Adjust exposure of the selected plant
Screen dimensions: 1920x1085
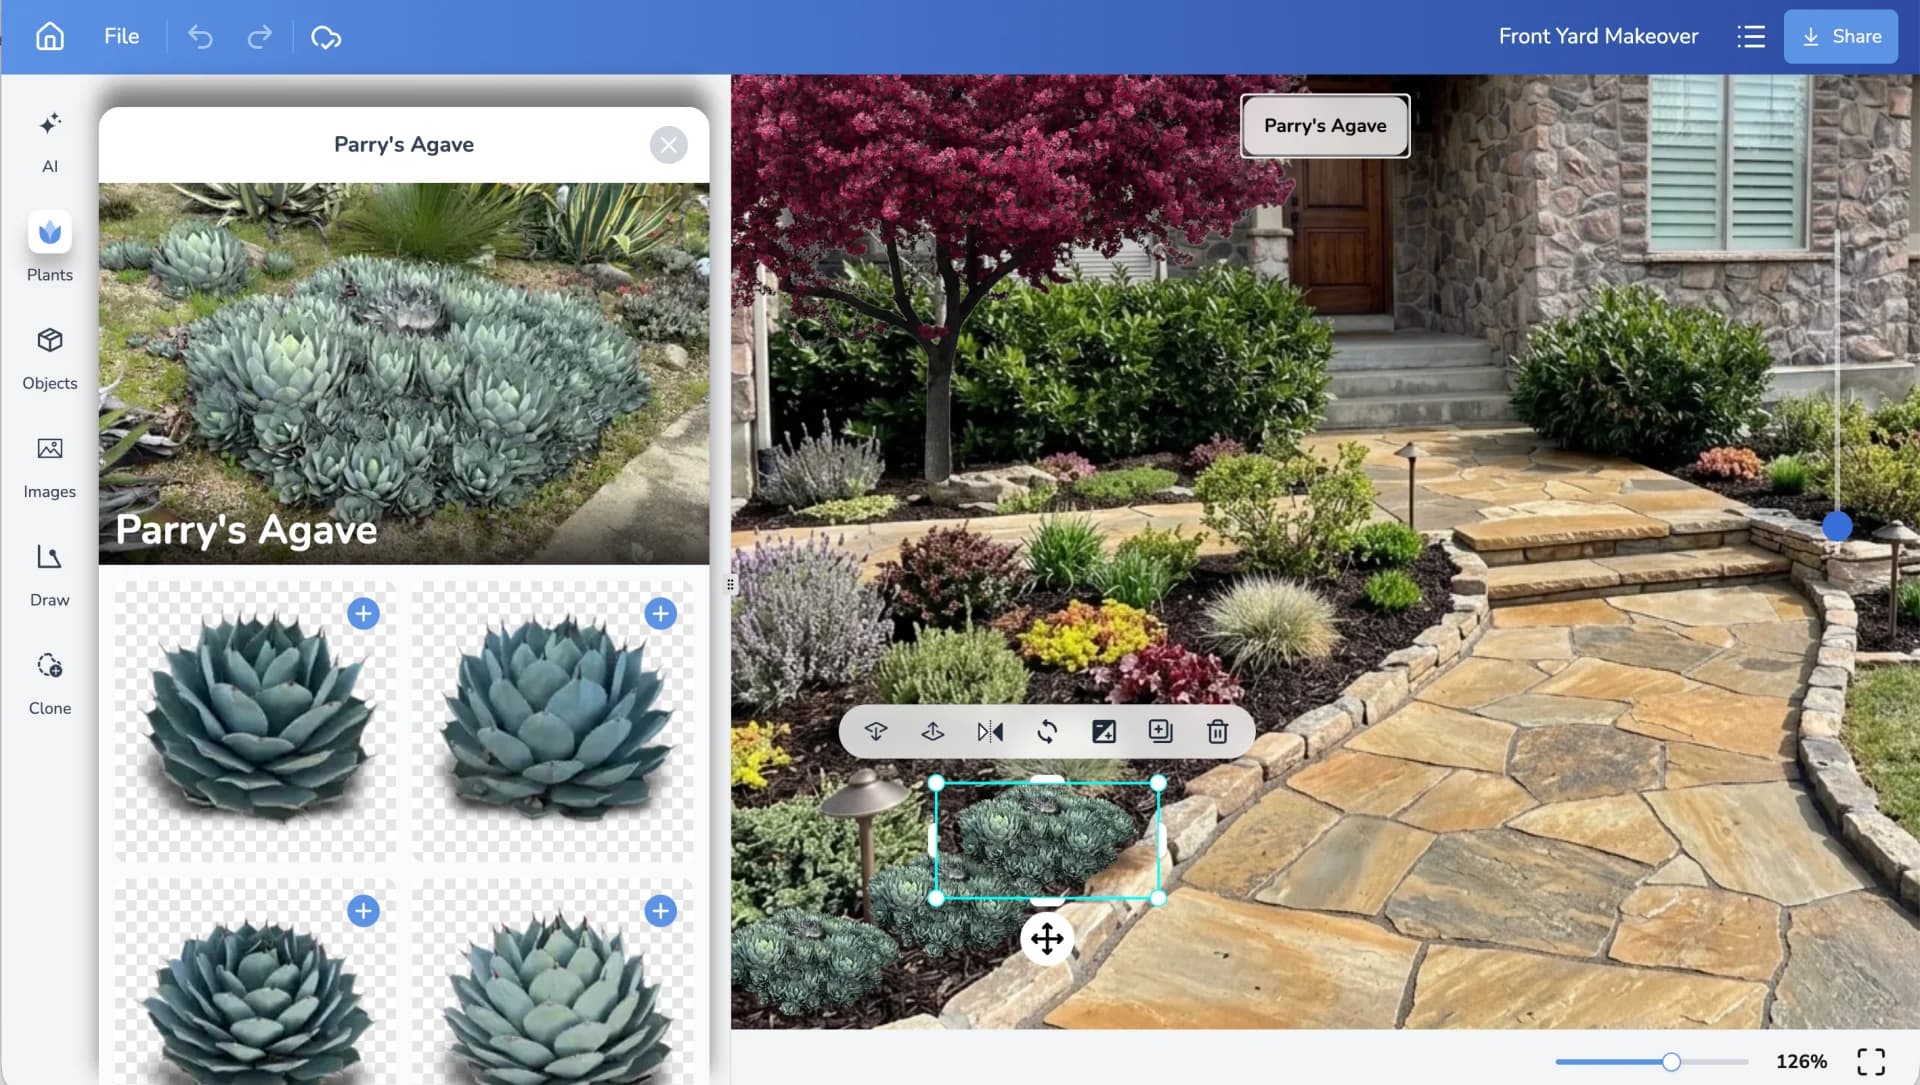[1104, 732]
